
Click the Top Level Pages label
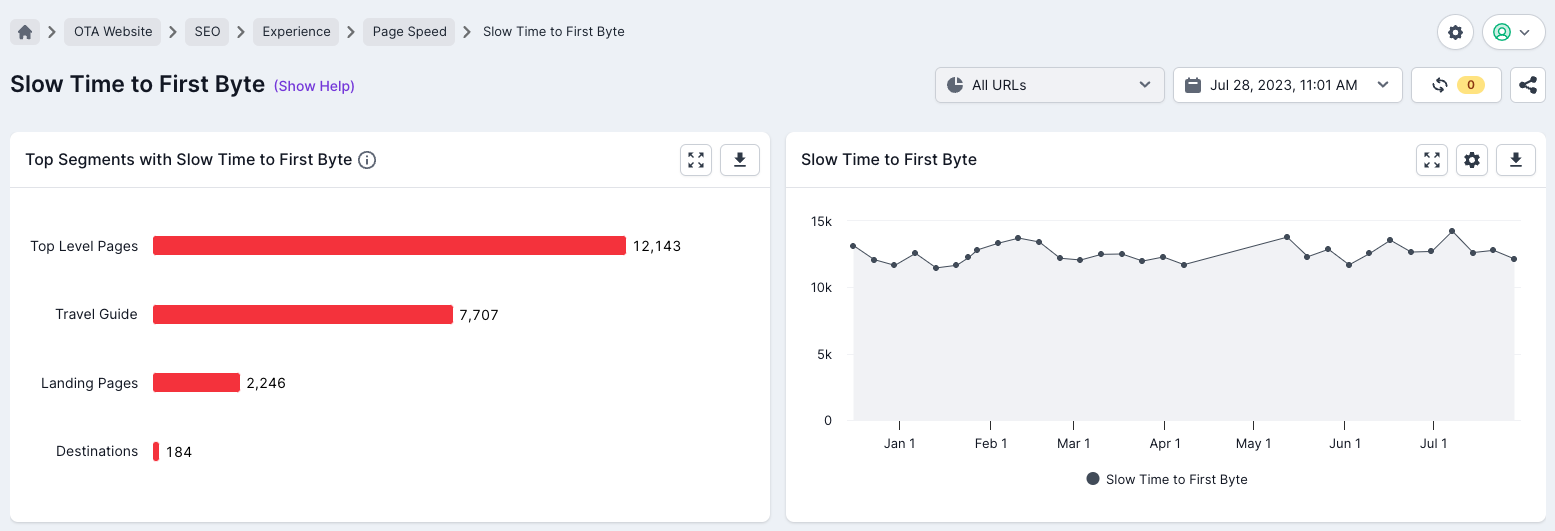(84, 246)
